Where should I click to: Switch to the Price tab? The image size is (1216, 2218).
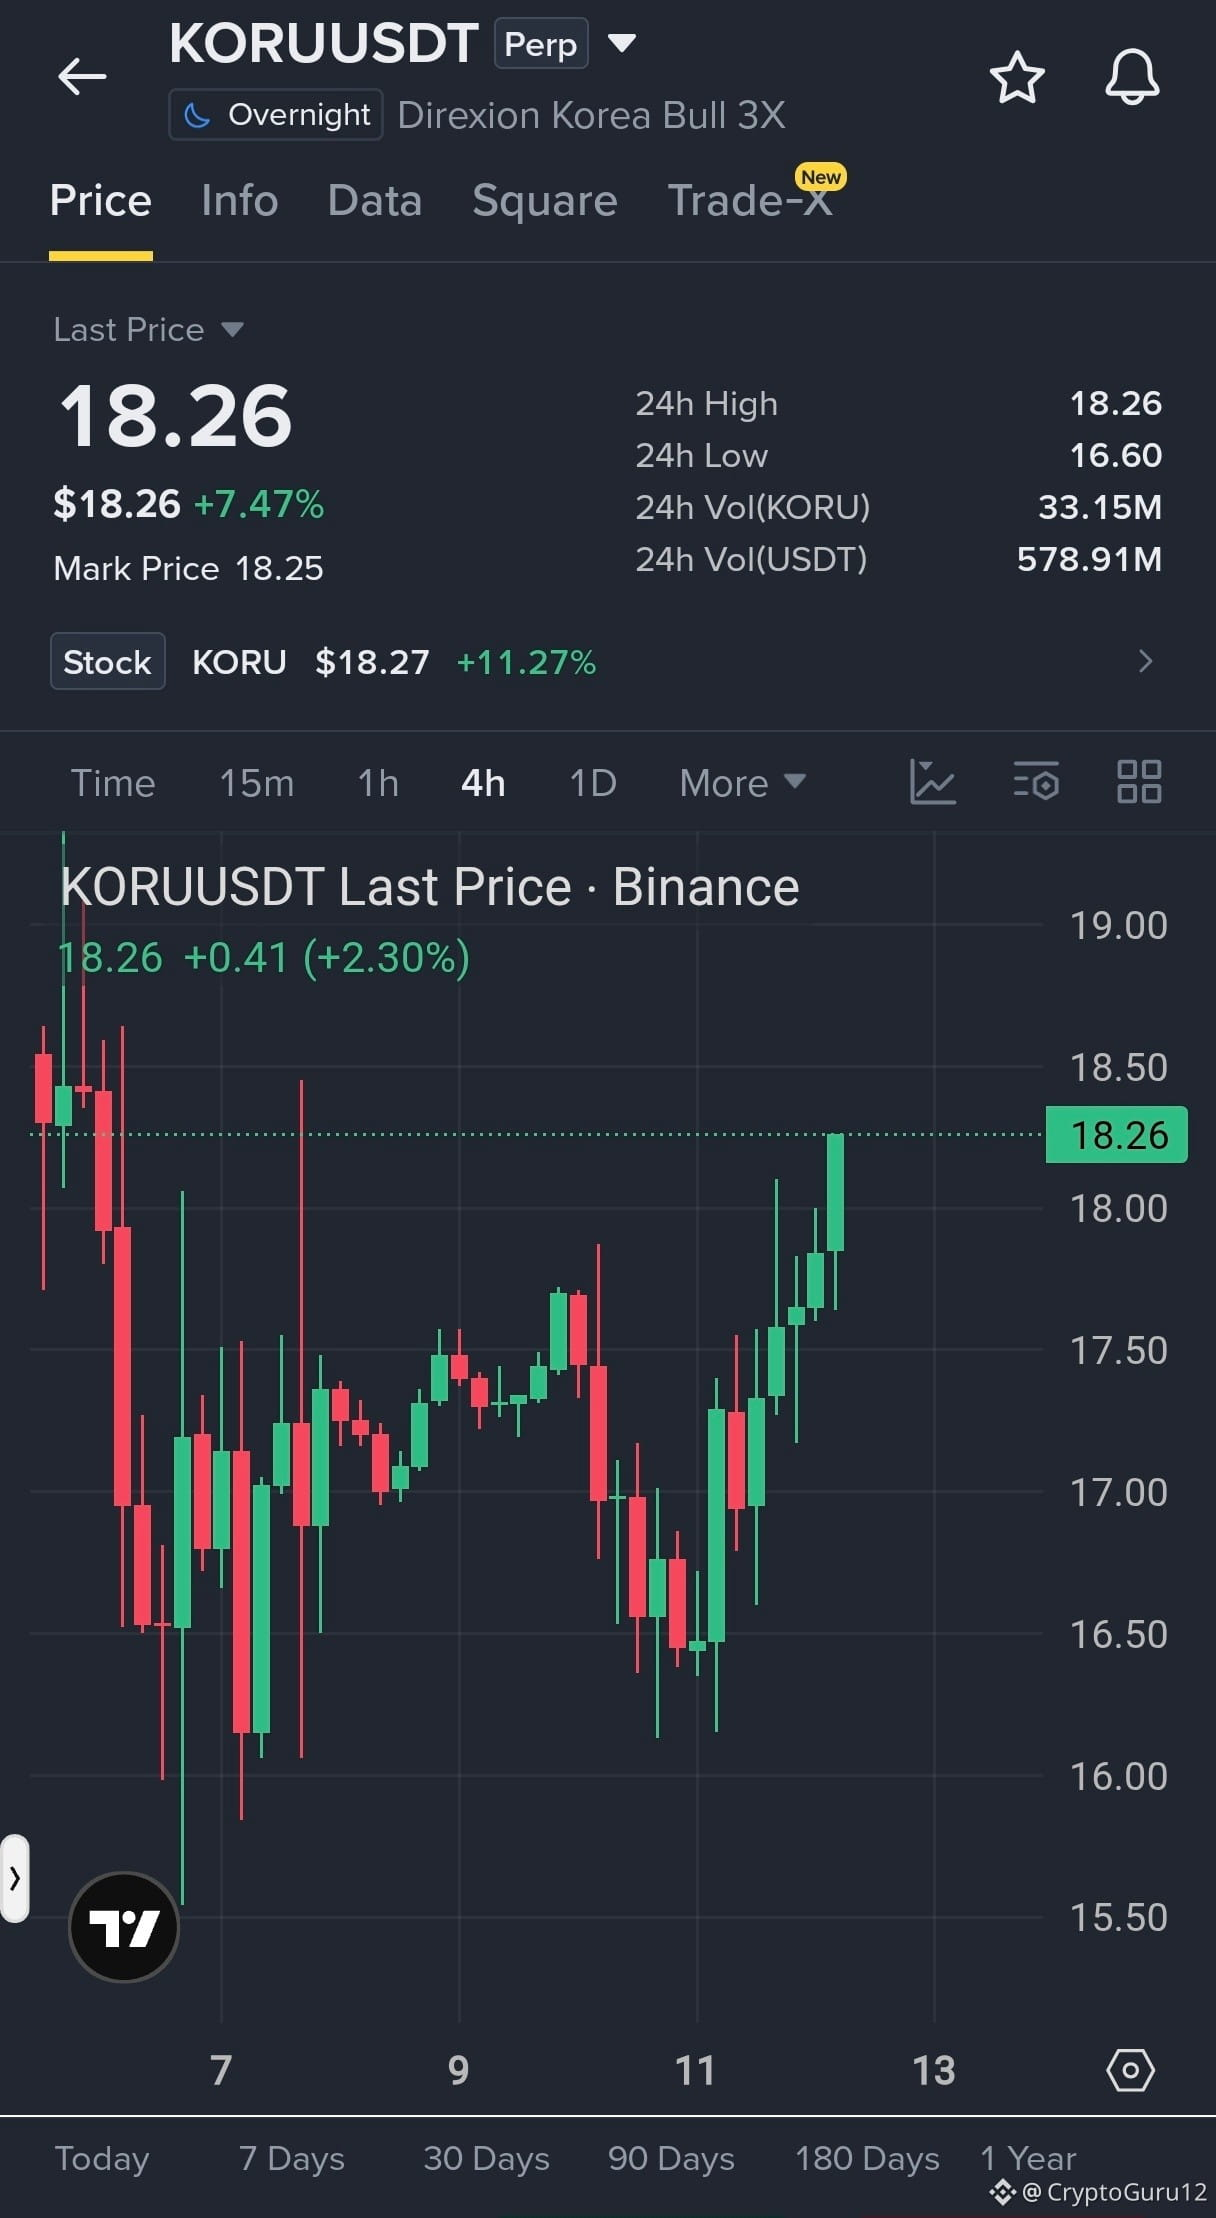tap(101, 201)
